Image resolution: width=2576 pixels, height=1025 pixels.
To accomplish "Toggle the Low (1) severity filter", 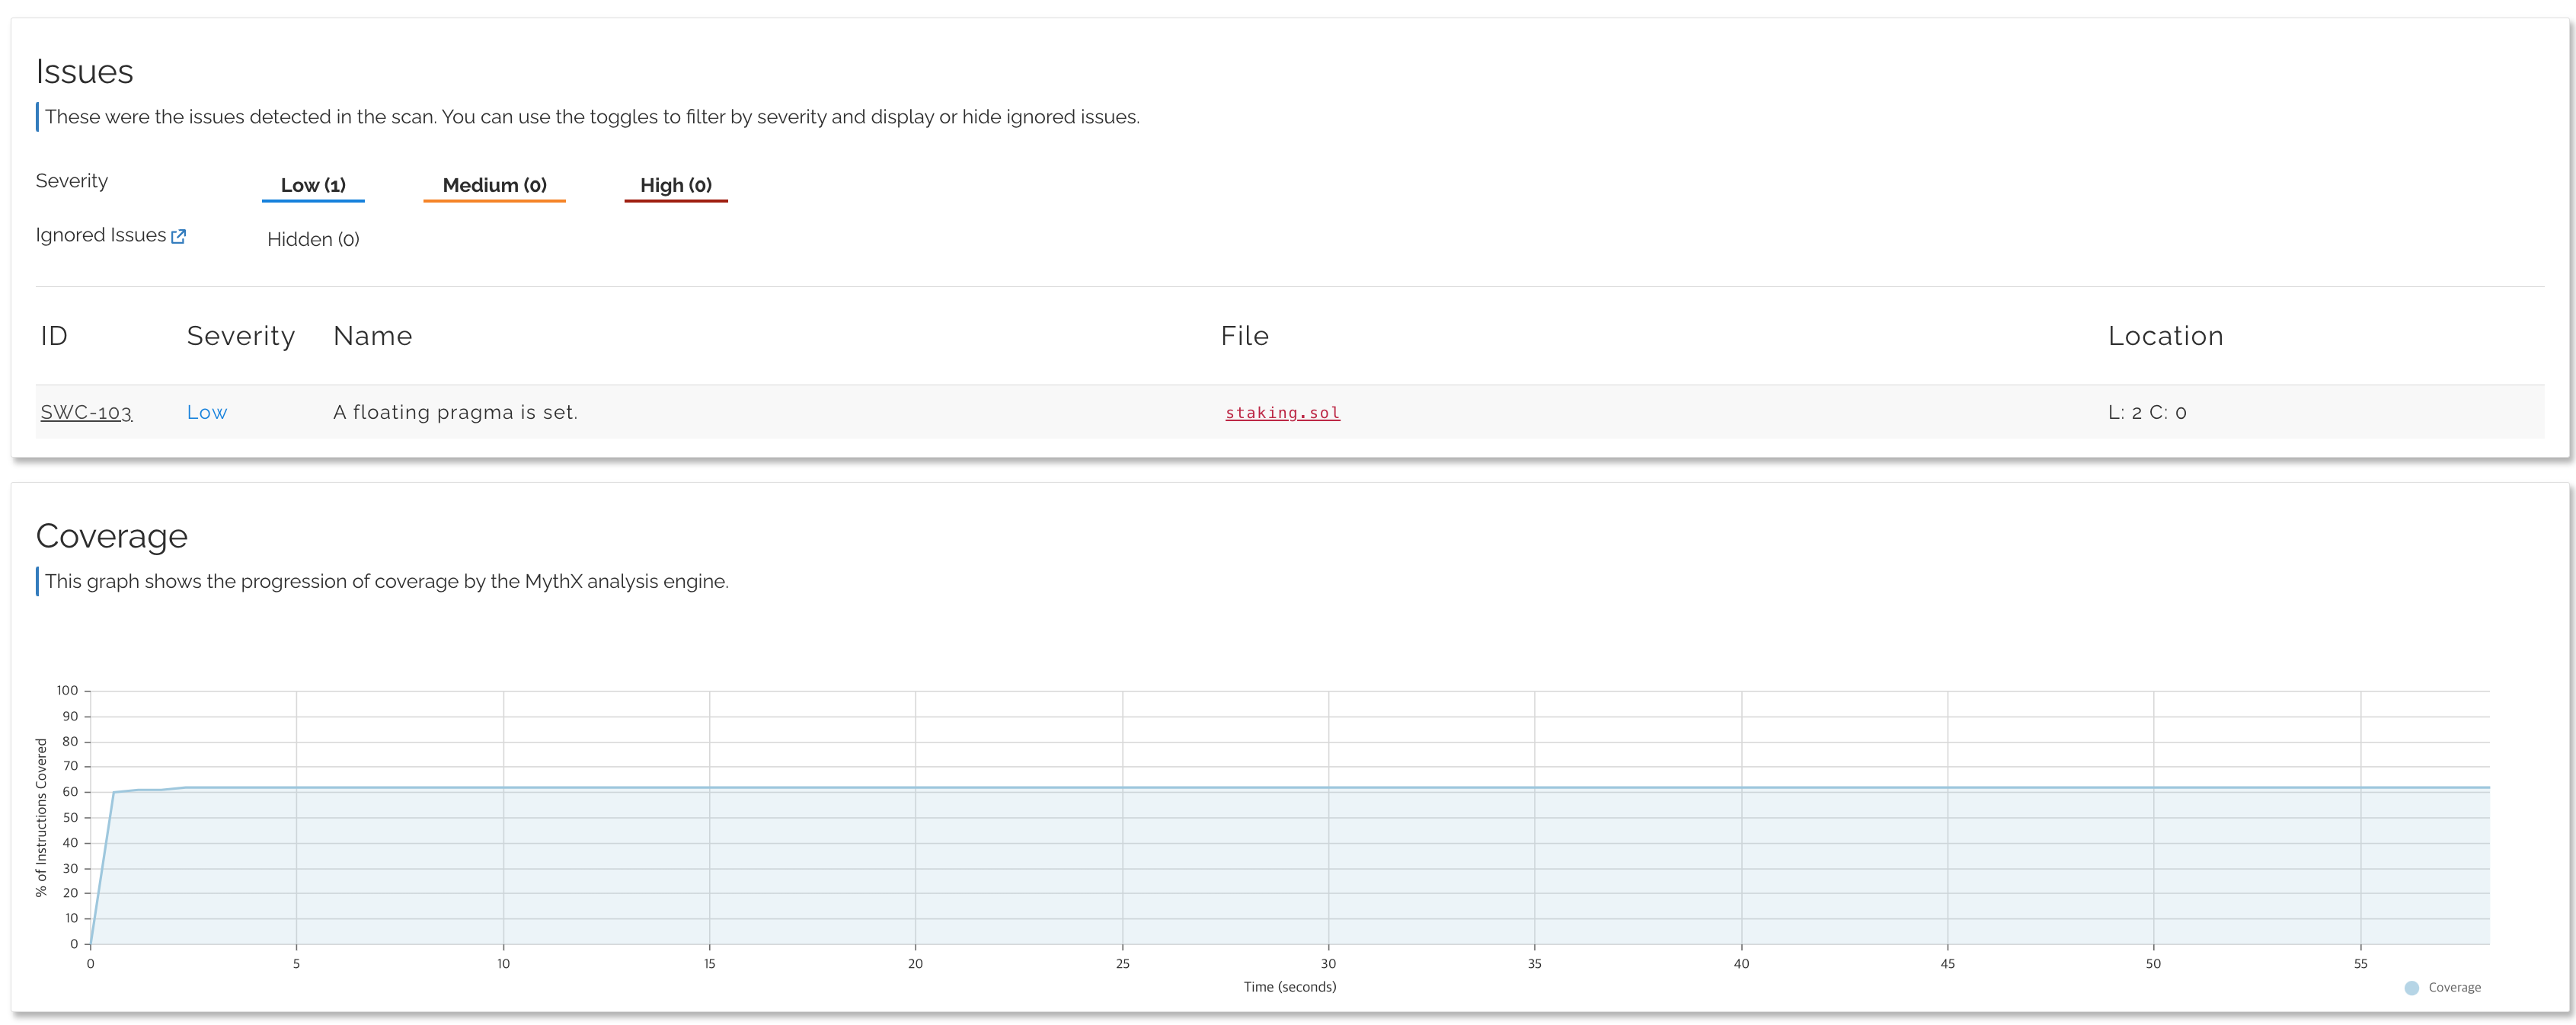I will (x=313, y=185).
